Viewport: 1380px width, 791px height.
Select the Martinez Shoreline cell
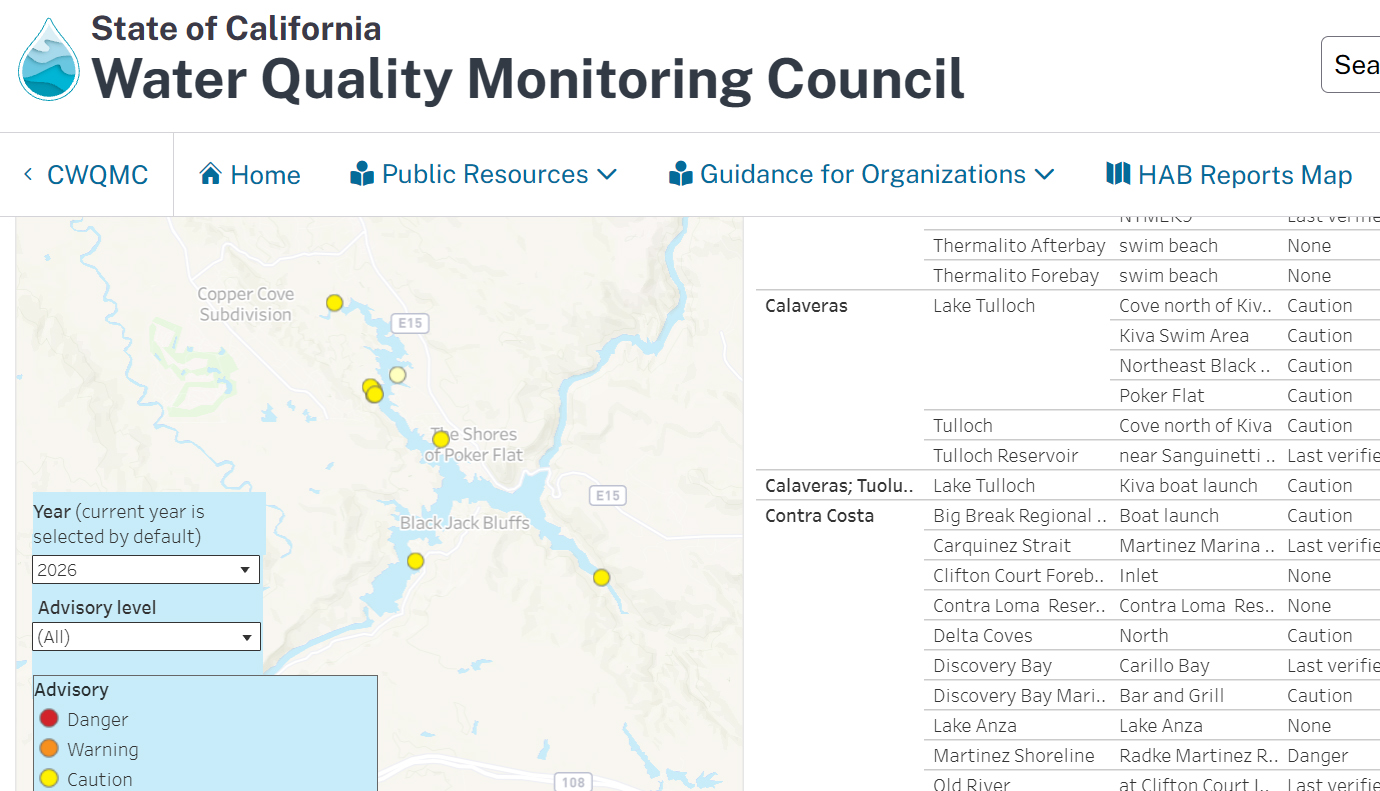(1019, 756)
